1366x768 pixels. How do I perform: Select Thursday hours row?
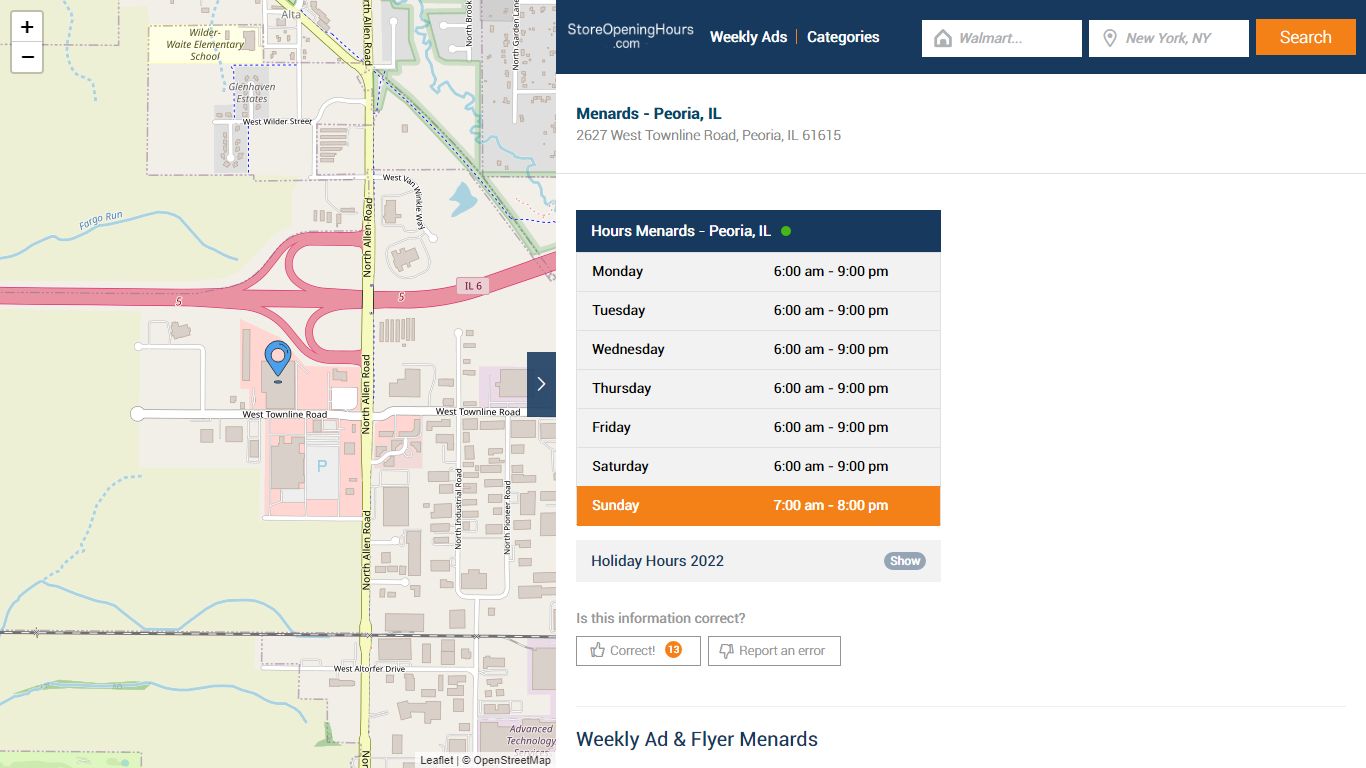[758, 388]
